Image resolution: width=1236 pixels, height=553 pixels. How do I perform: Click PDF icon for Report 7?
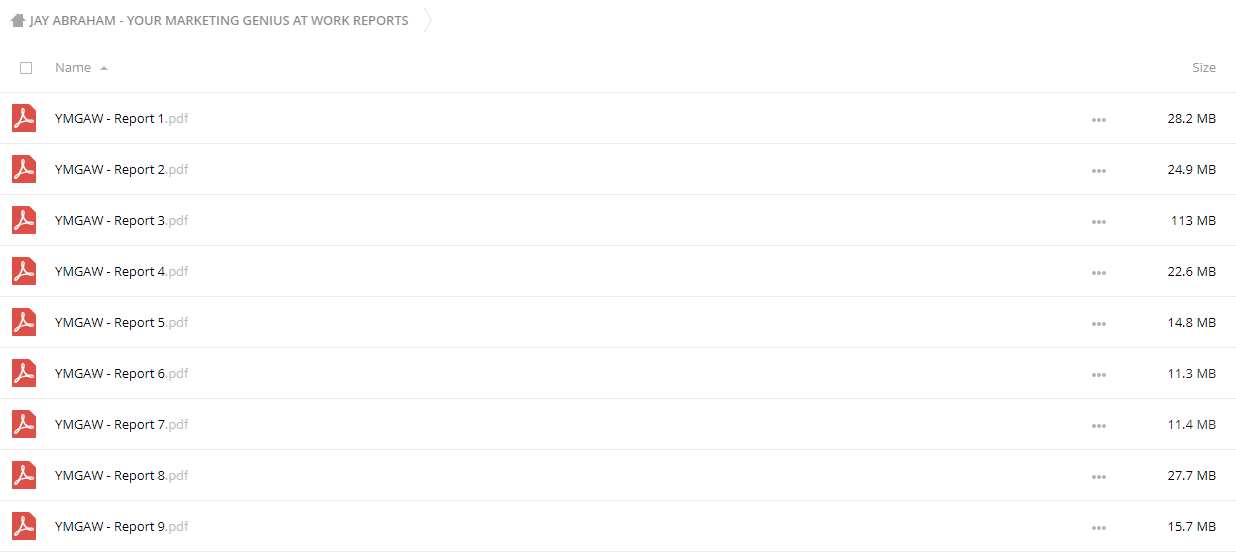tap(24, 424)
